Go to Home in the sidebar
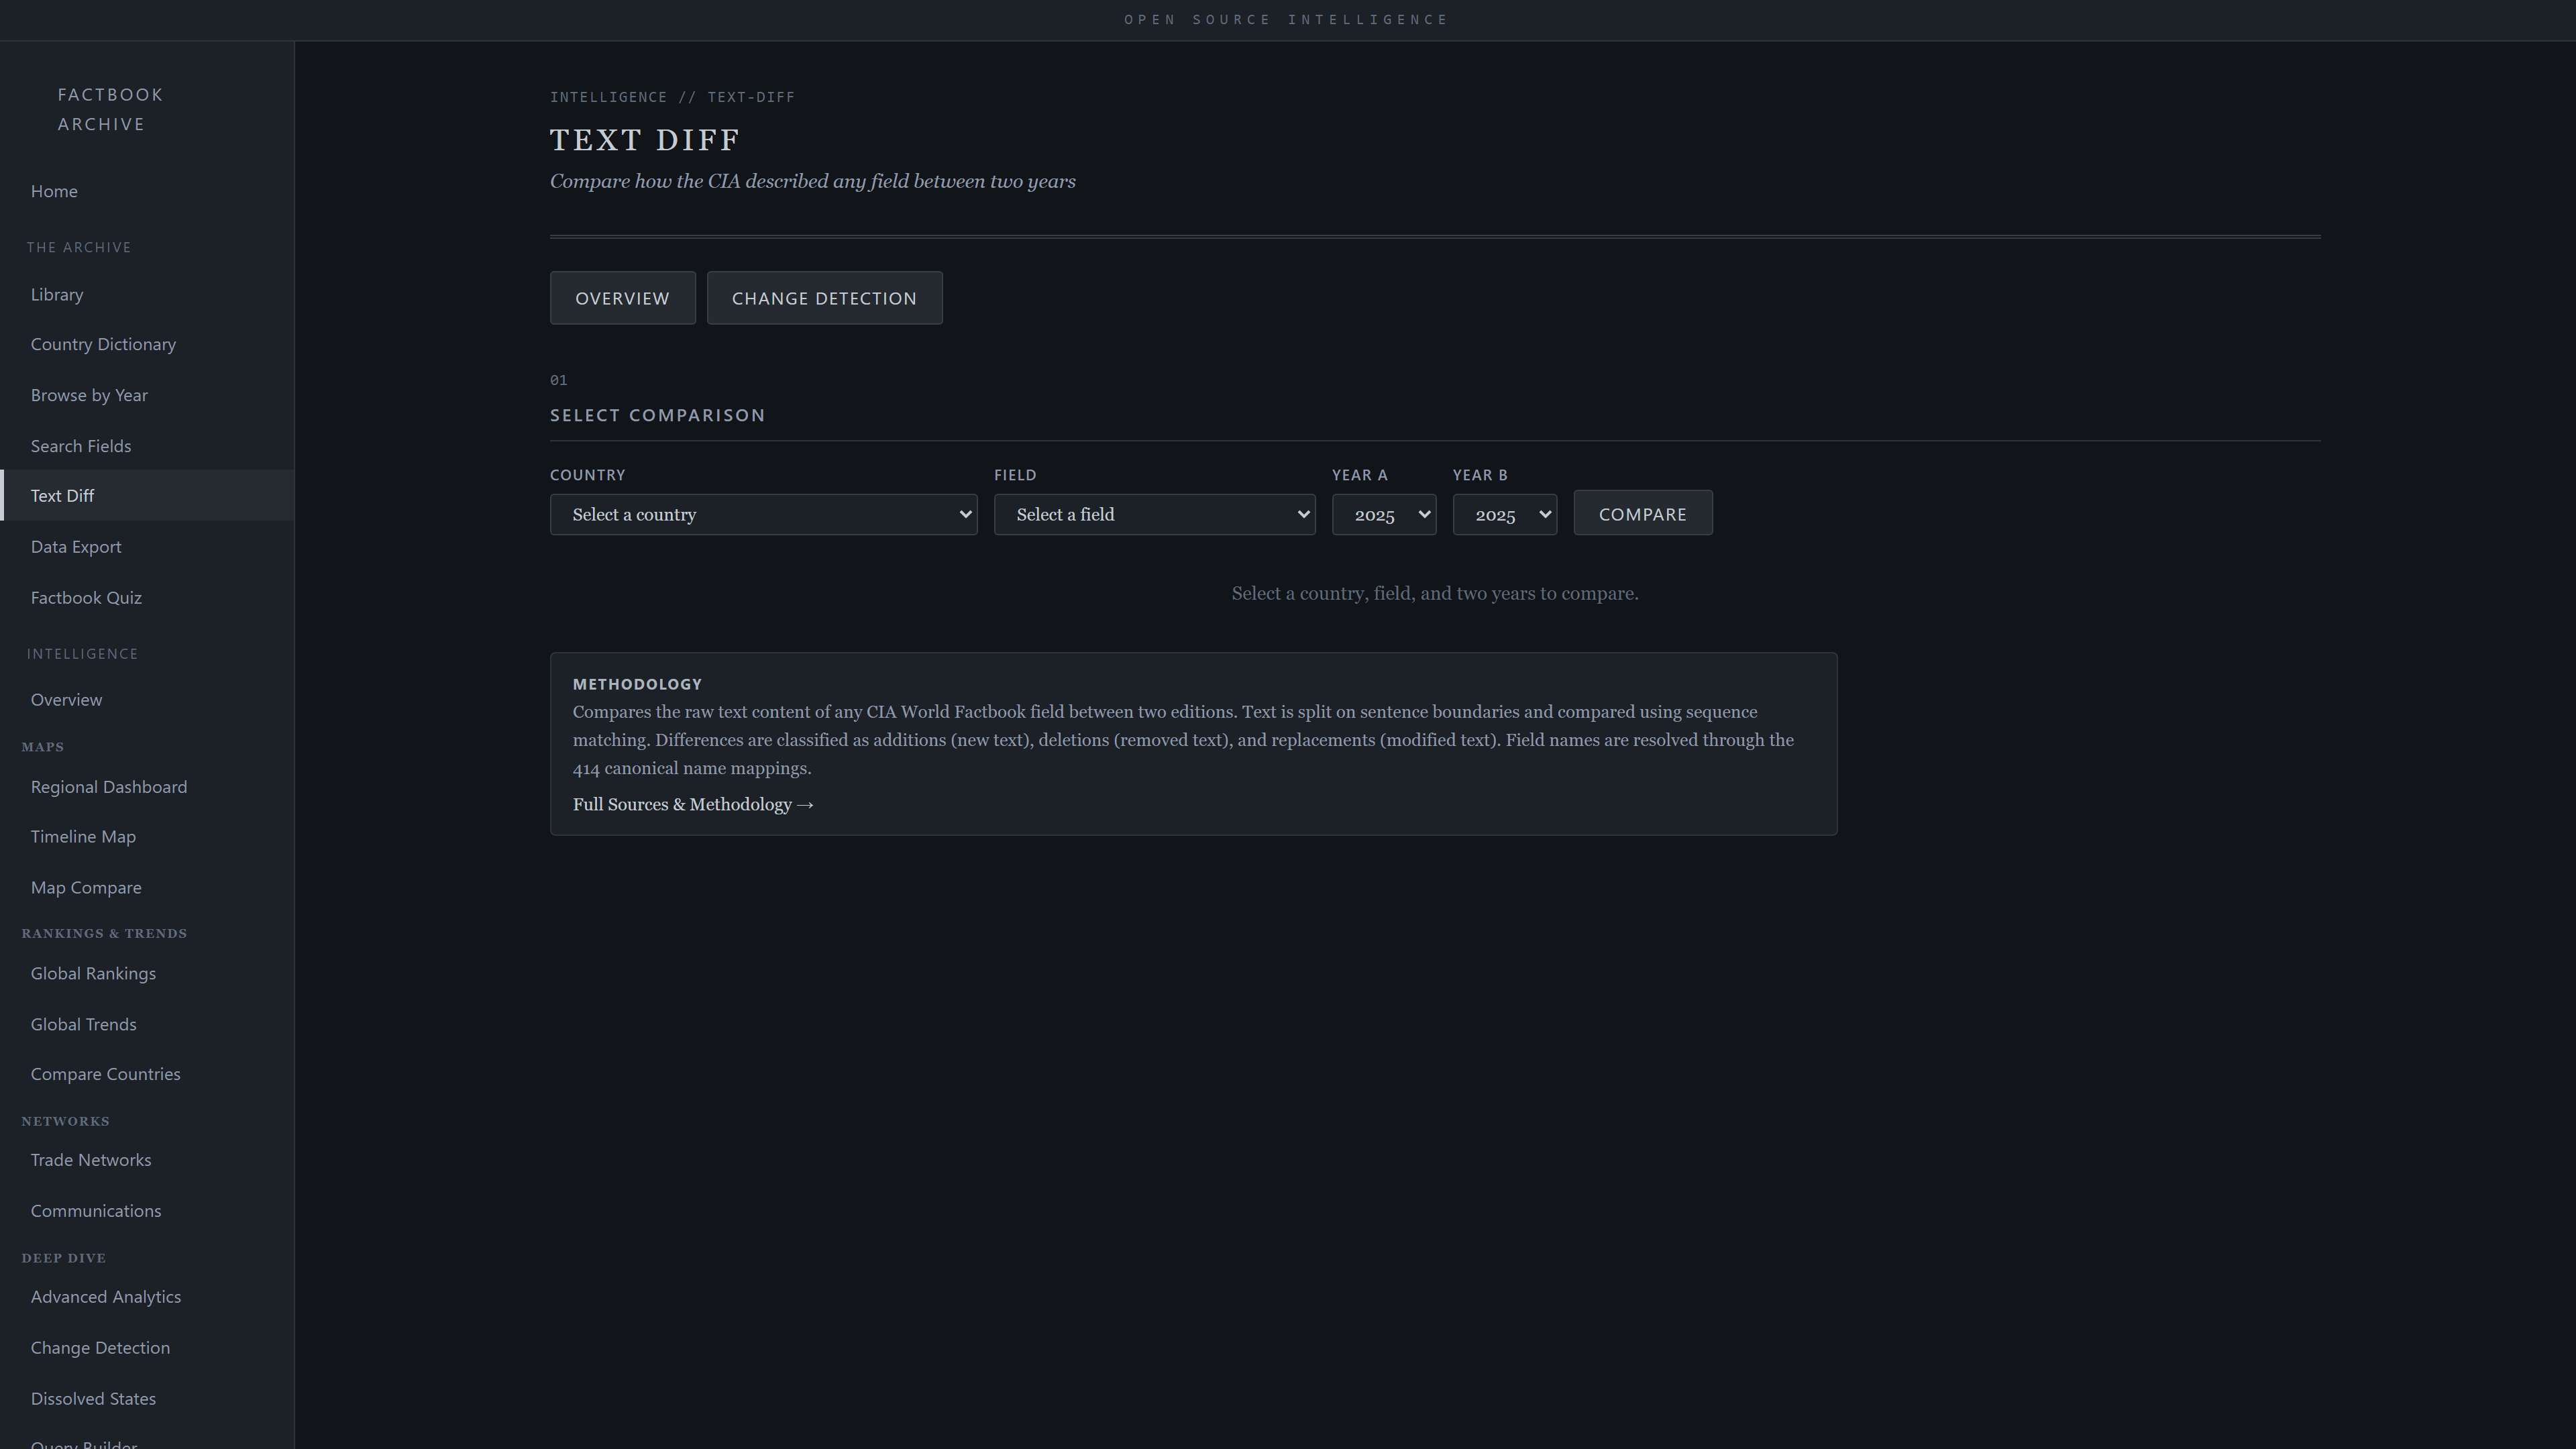 (54, 191)
